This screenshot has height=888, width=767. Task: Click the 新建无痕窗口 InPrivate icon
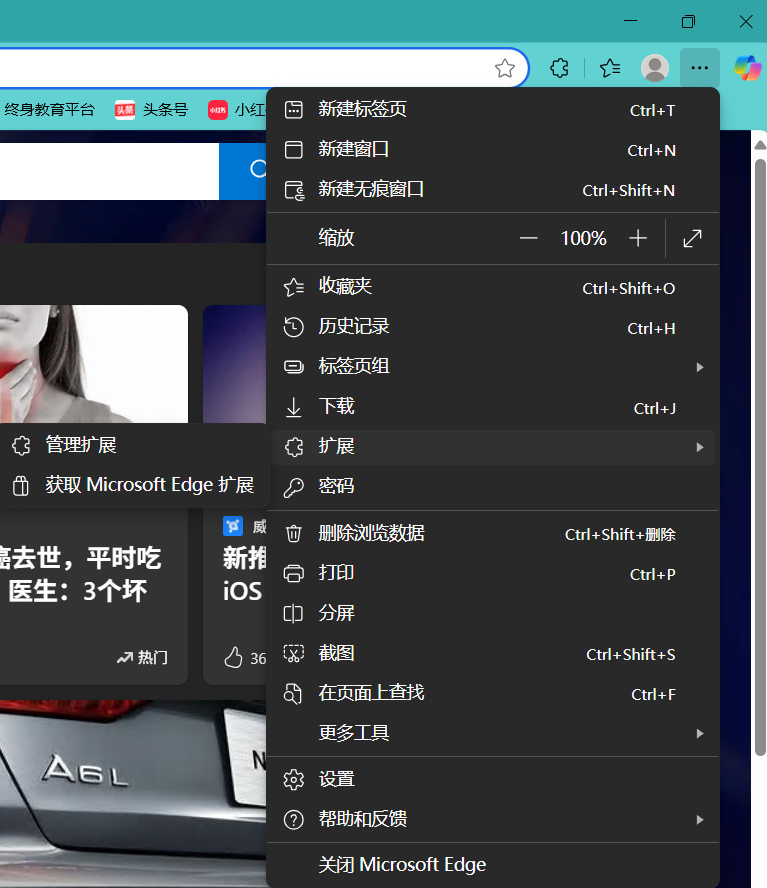[294, 190]
